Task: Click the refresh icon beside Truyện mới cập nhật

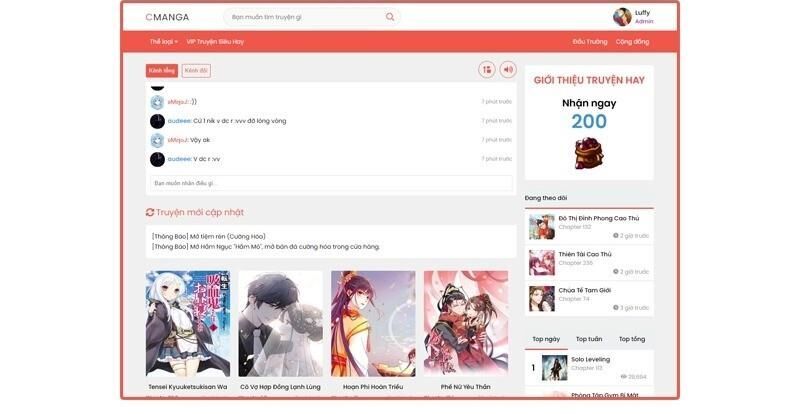Action: coord(150,213)
